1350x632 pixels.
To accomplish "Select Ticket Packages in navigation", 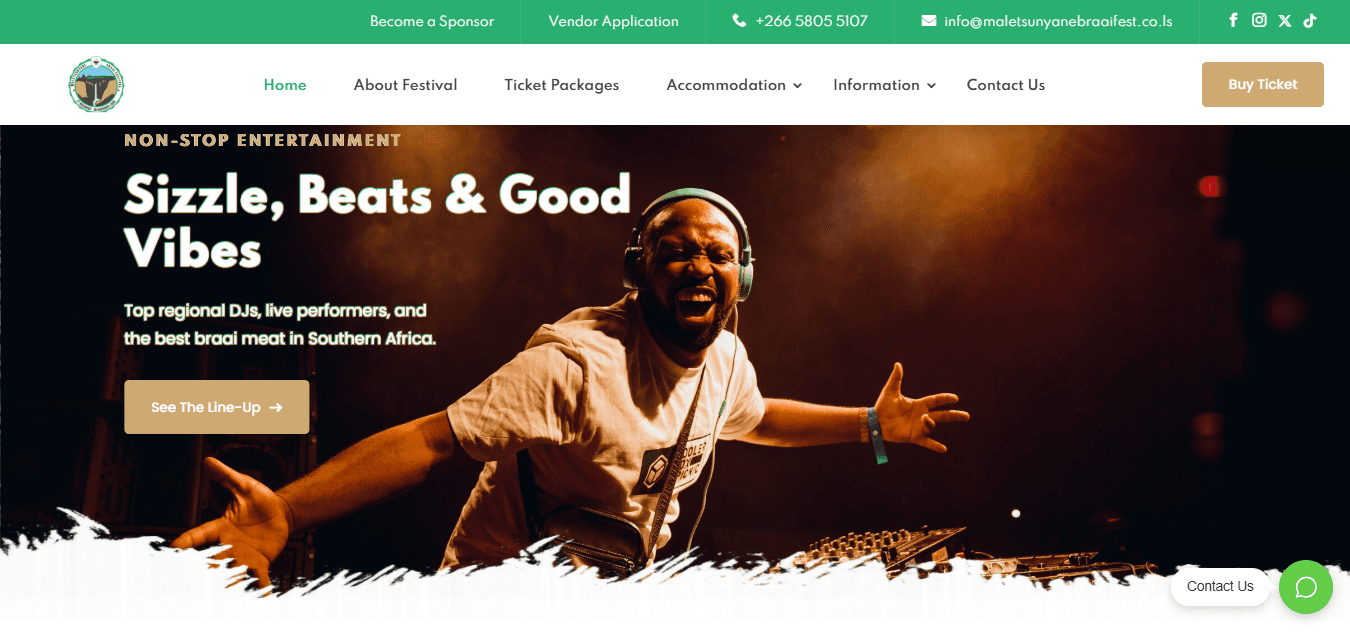I will 561,85.
